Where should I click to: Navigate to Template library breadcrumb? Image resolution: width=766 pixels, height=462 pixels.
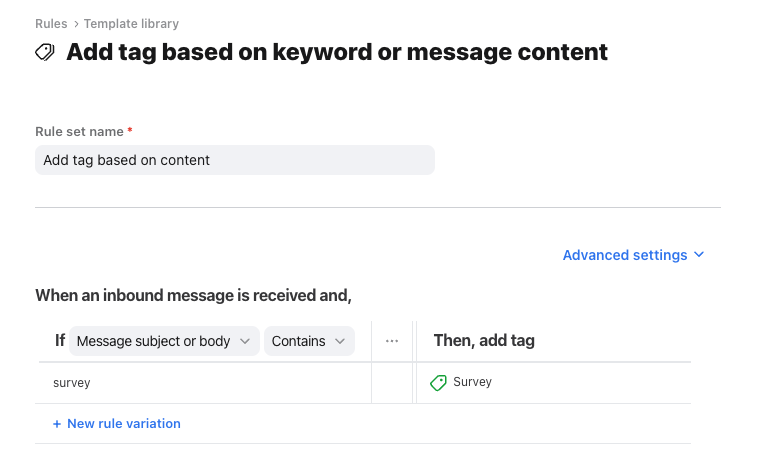point(131,23)
